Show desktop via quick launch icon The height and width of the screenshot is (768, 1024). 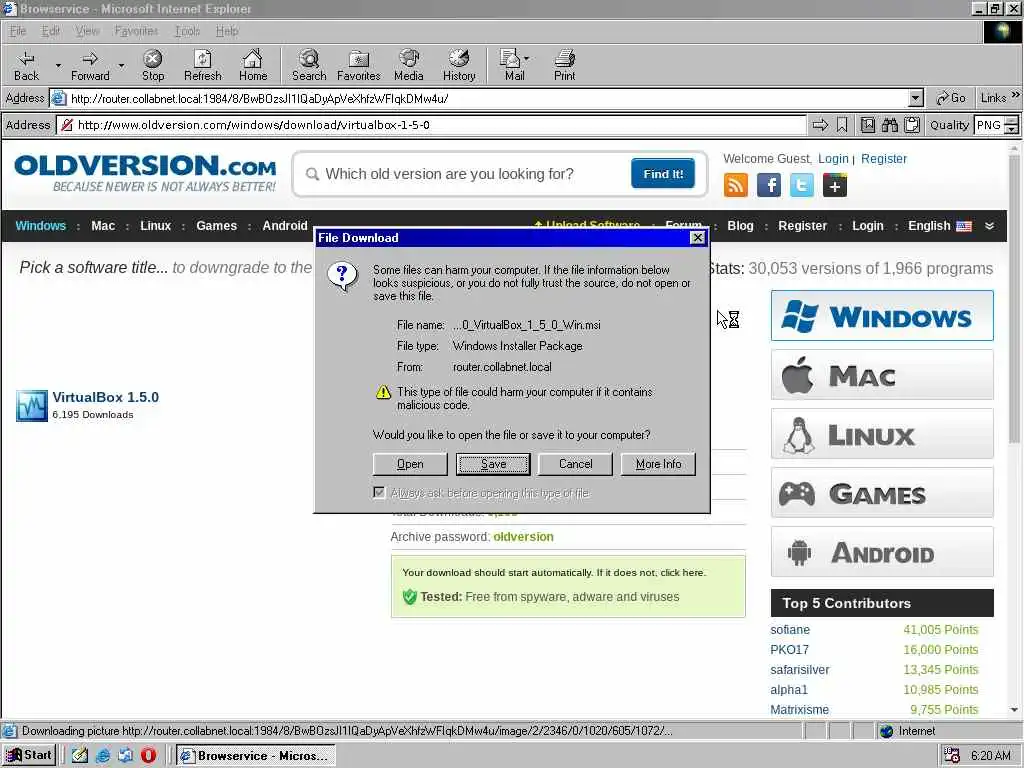click(80, 755)
